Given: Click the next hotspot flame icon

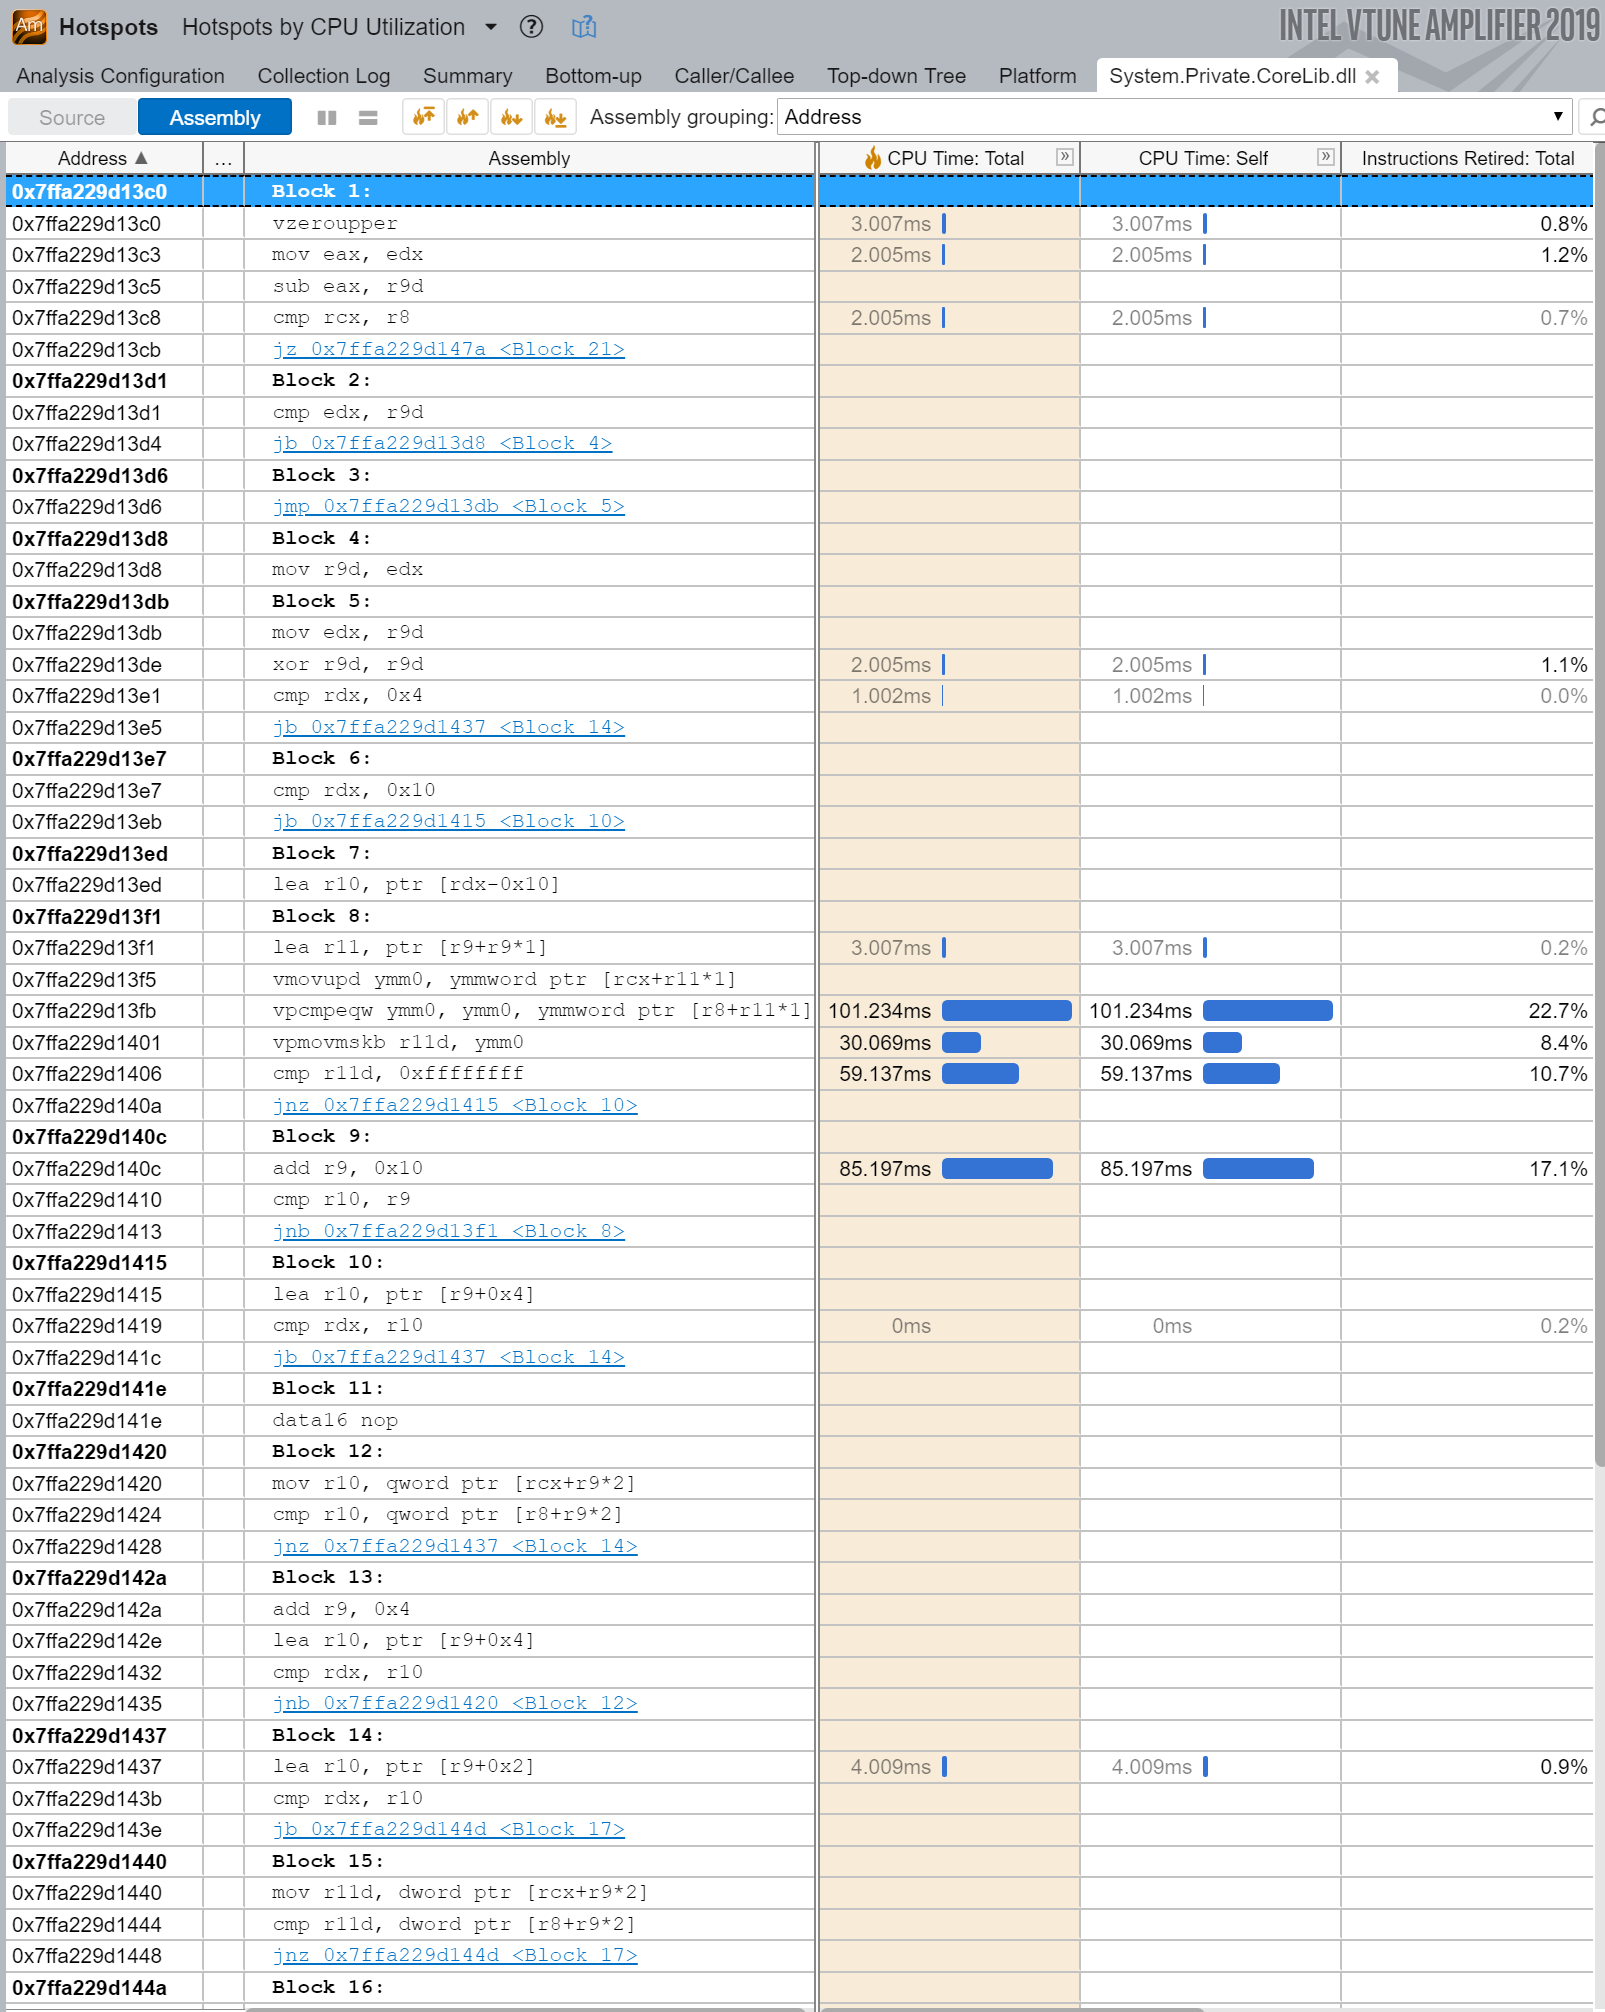Looking at the screenshot, I should click(x=511, y=116).
